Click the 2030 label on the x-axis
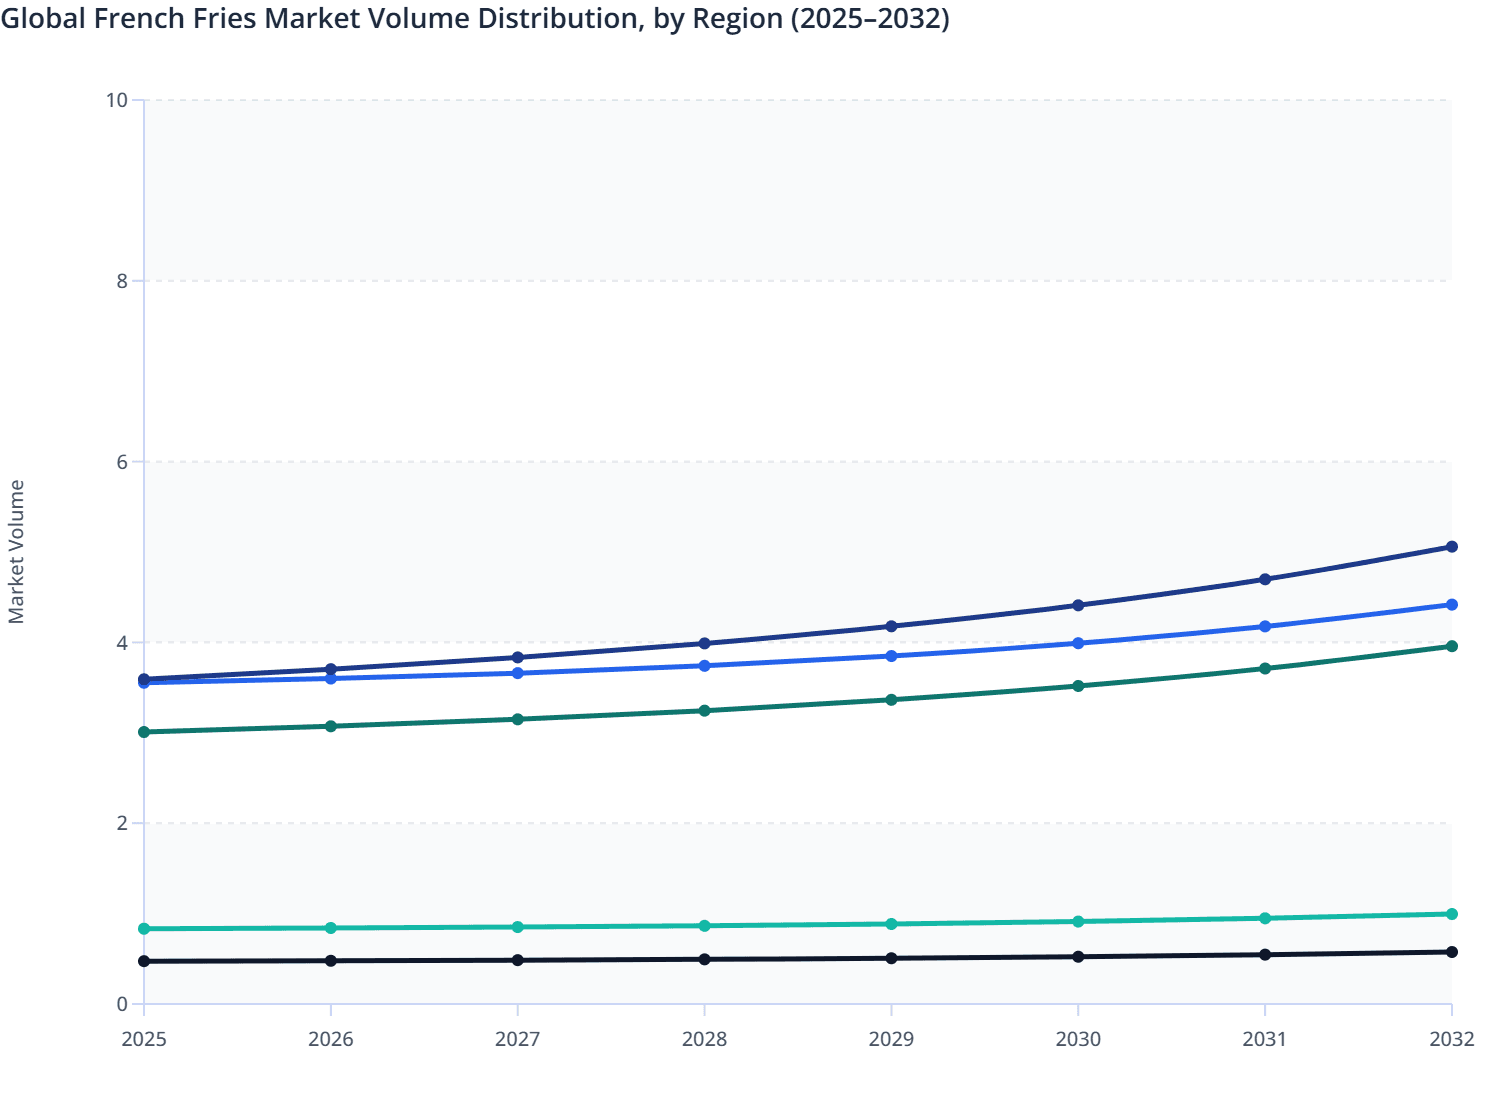 (1077, 1041)
